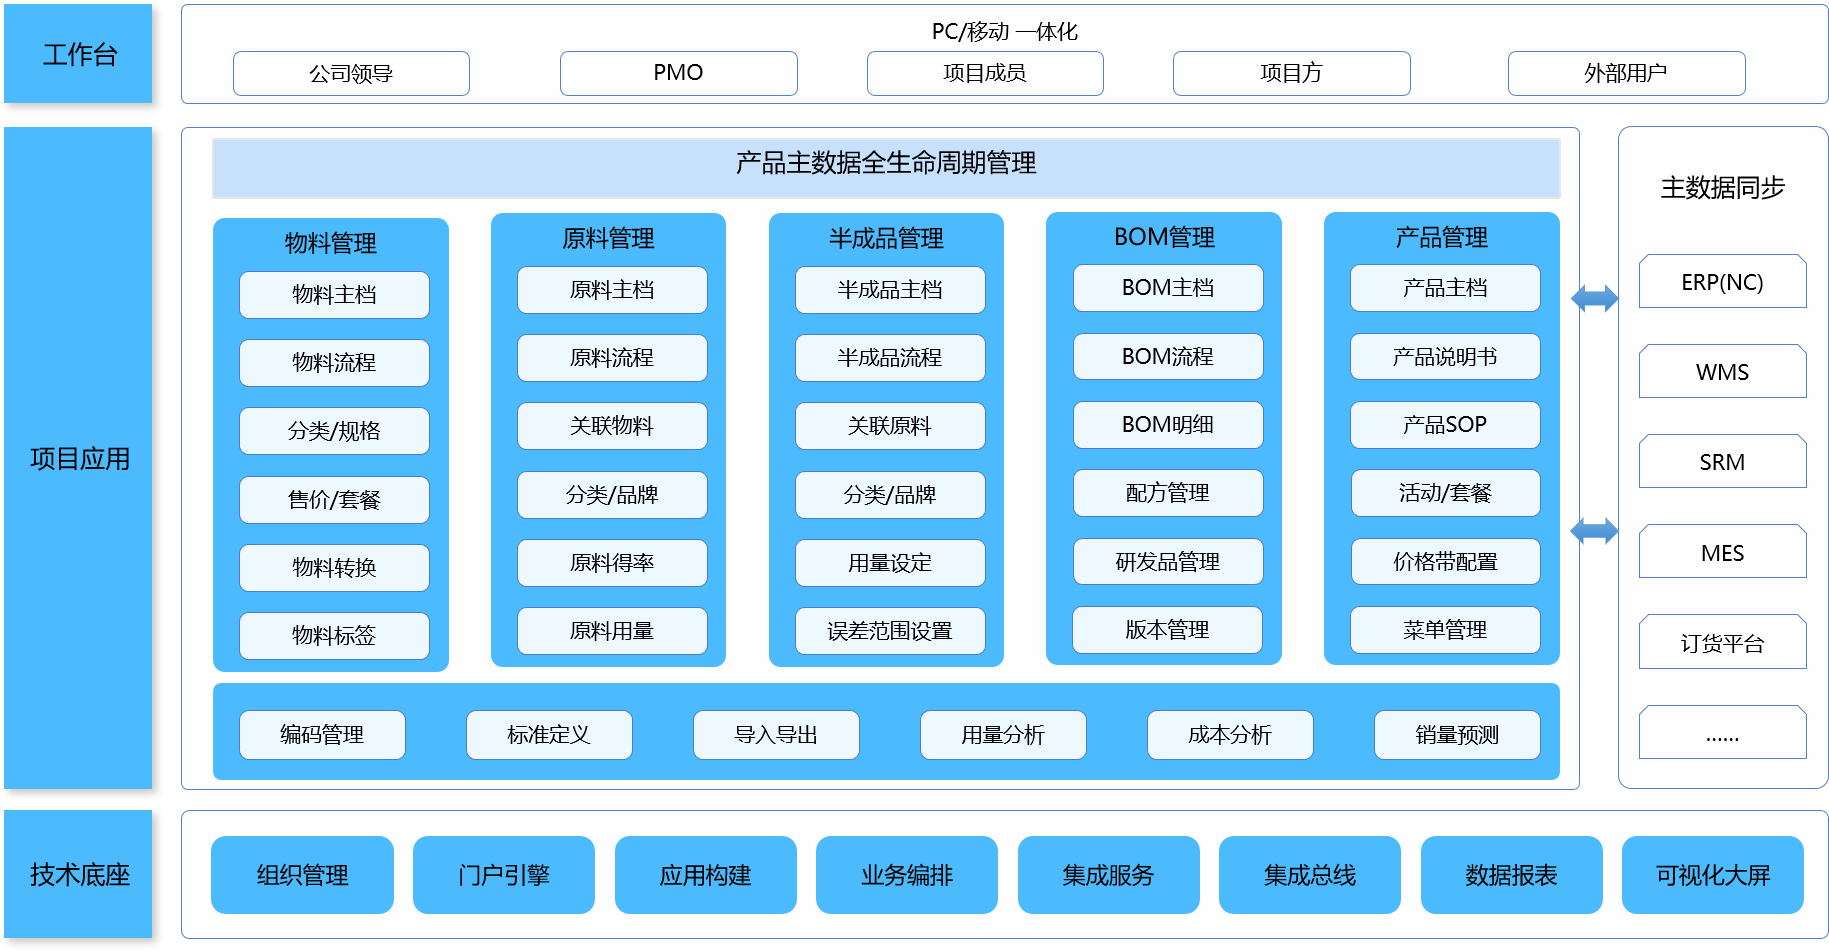Screen dimensions: 1829x951
Task: Click the 价格带配置 box
Action: 1446,562
